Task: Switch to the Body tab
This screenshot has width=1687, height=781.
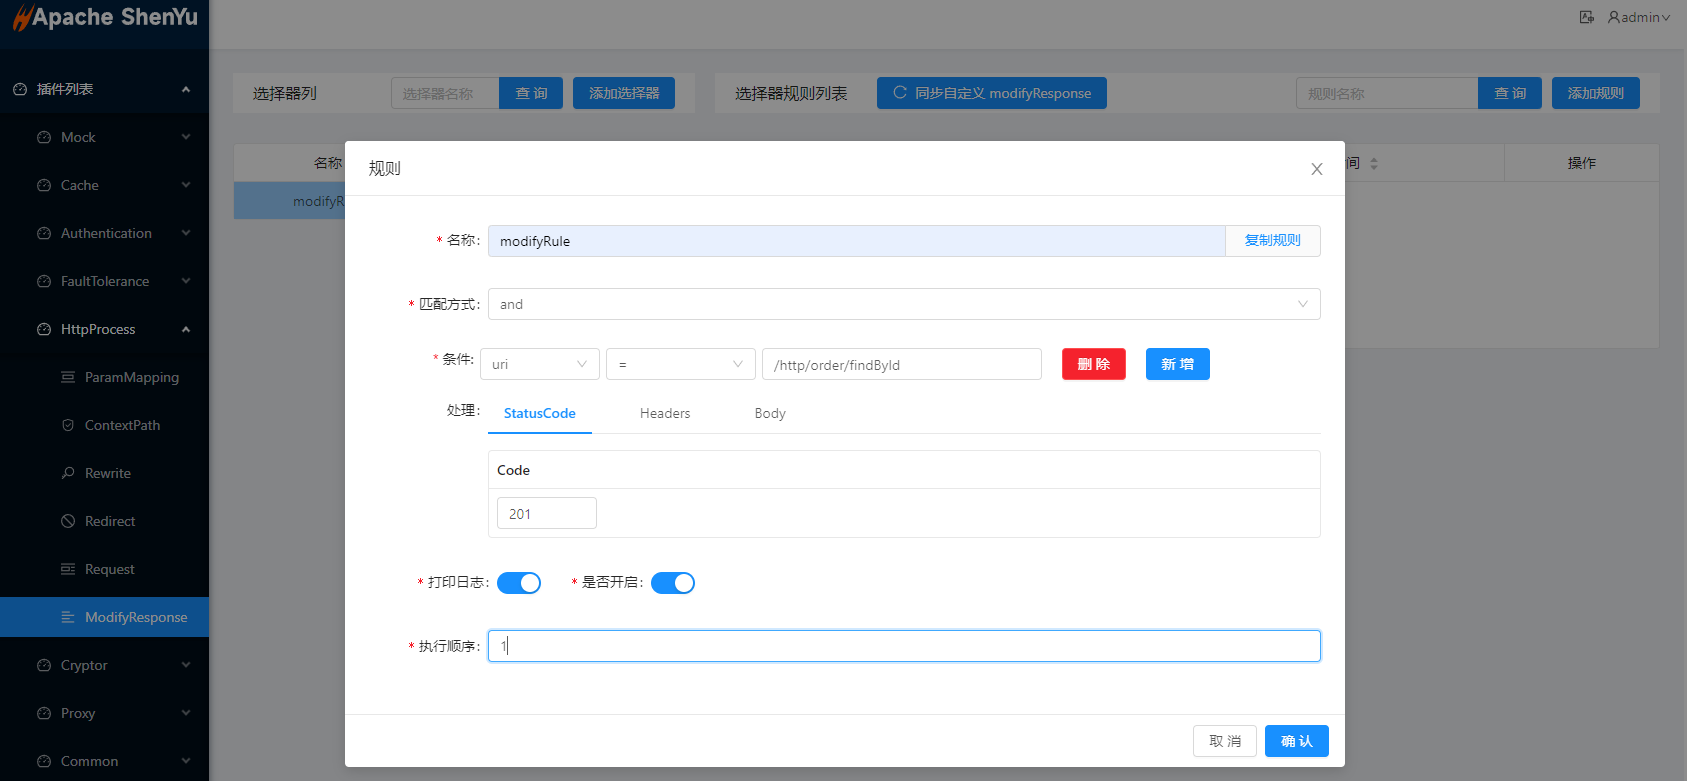Action: (x=770, y=413)
